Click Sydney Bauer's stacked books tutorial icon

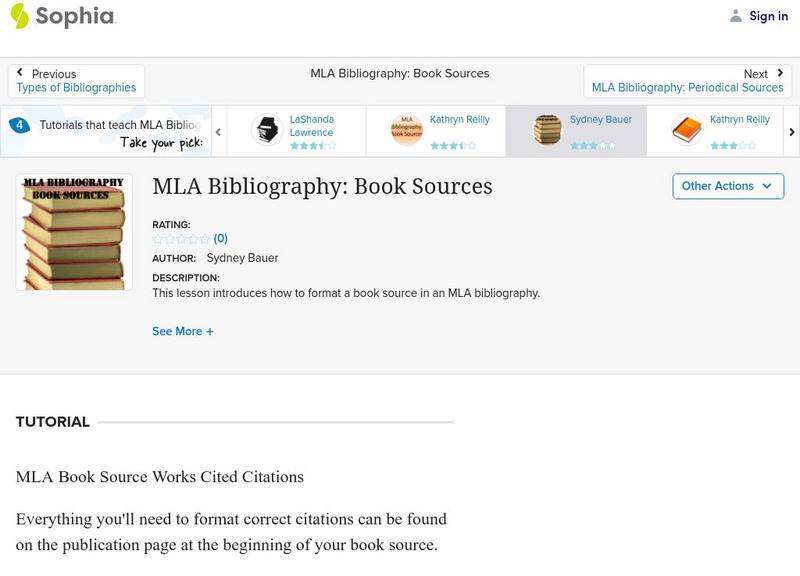coord(547,127)
